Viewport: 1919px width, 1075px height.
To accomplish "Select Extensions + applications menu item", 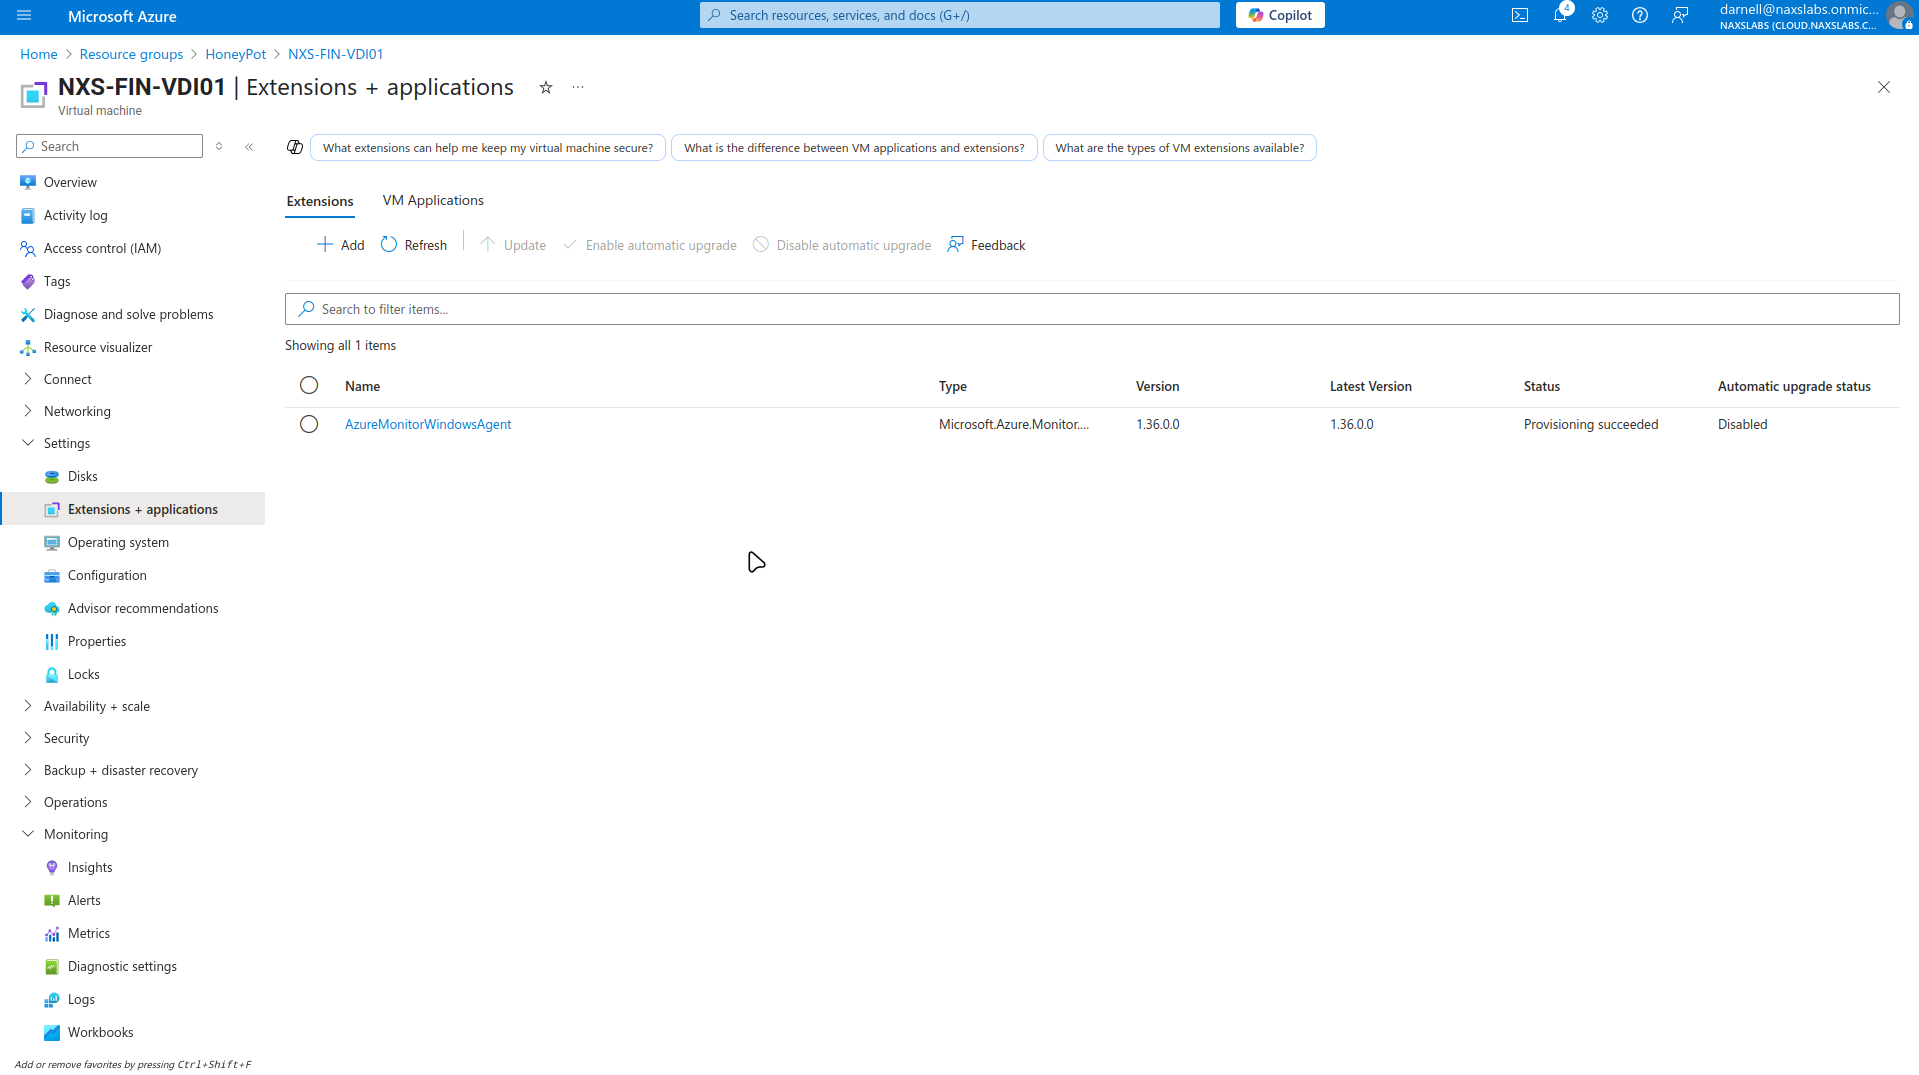I will pyautogui.click(x=133, y=509).
